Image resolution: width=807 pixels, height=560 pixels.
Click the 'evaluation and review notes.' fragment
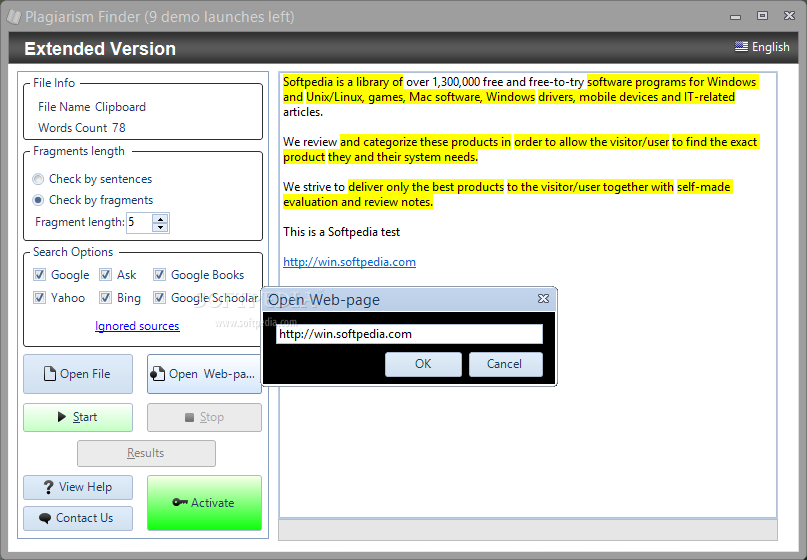358,202
